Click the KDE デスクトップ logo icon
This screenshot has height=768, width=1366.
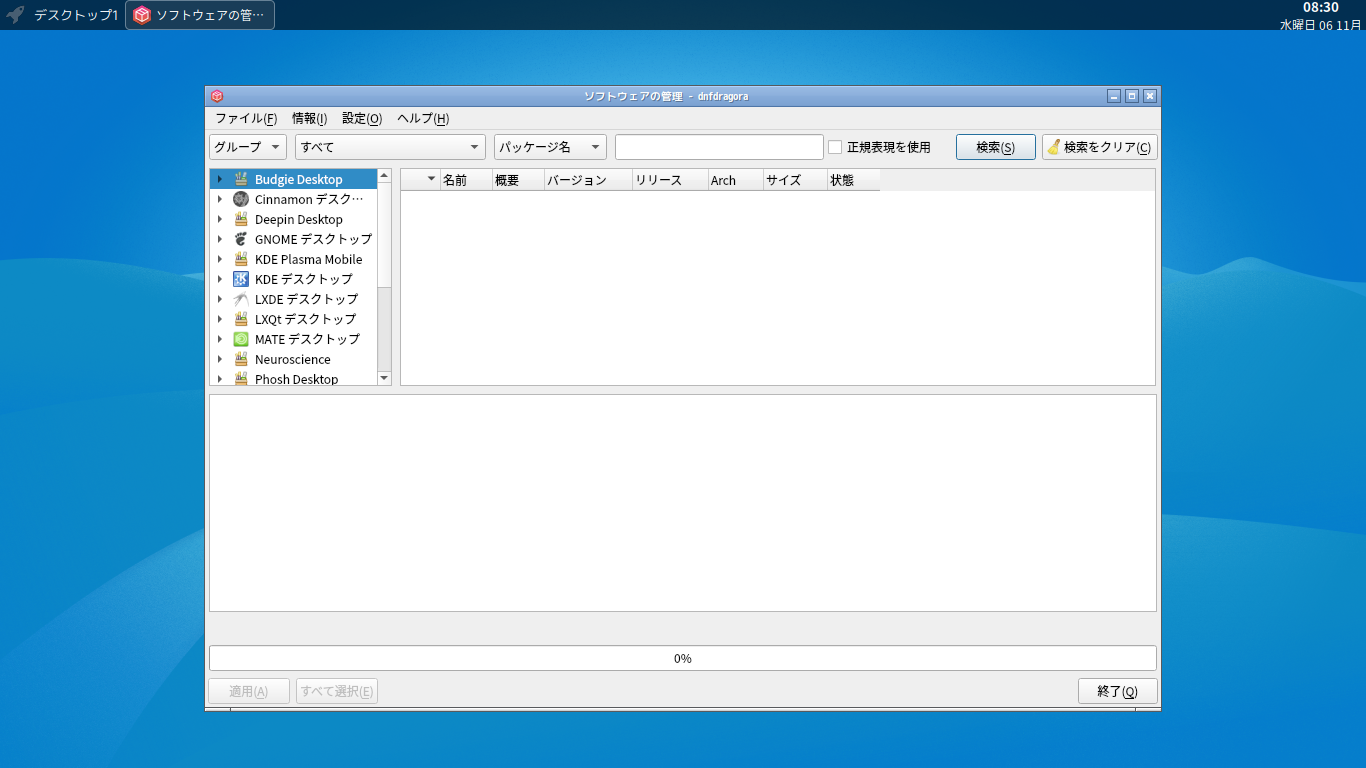pos(241,279)
